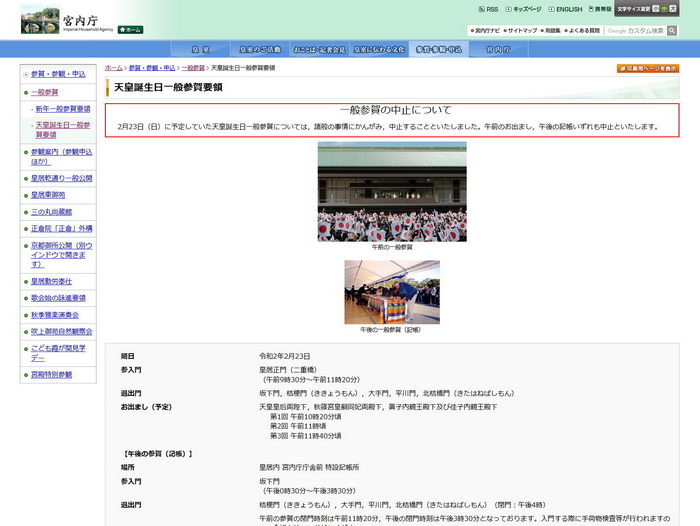
Task: Open the 携帯版 mobile version
Action: [600, 9]
